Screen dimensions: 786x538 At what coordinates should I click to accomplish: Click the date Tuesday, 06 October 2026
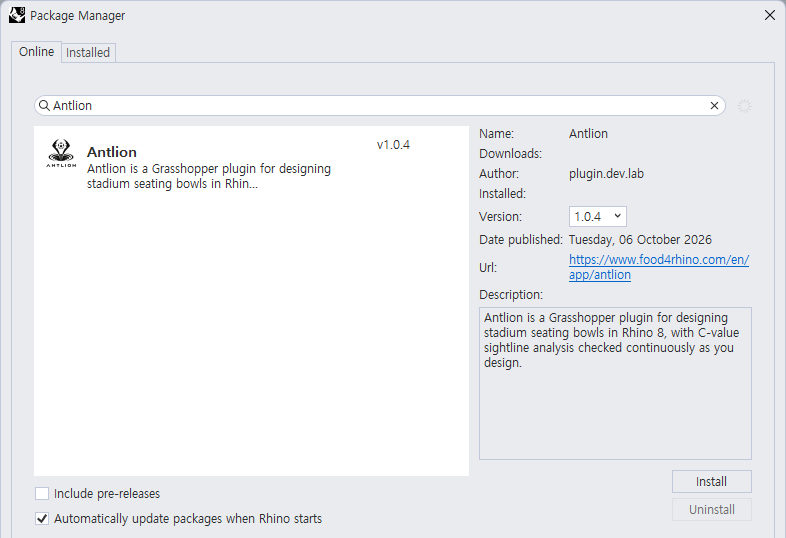pos(640,240)
